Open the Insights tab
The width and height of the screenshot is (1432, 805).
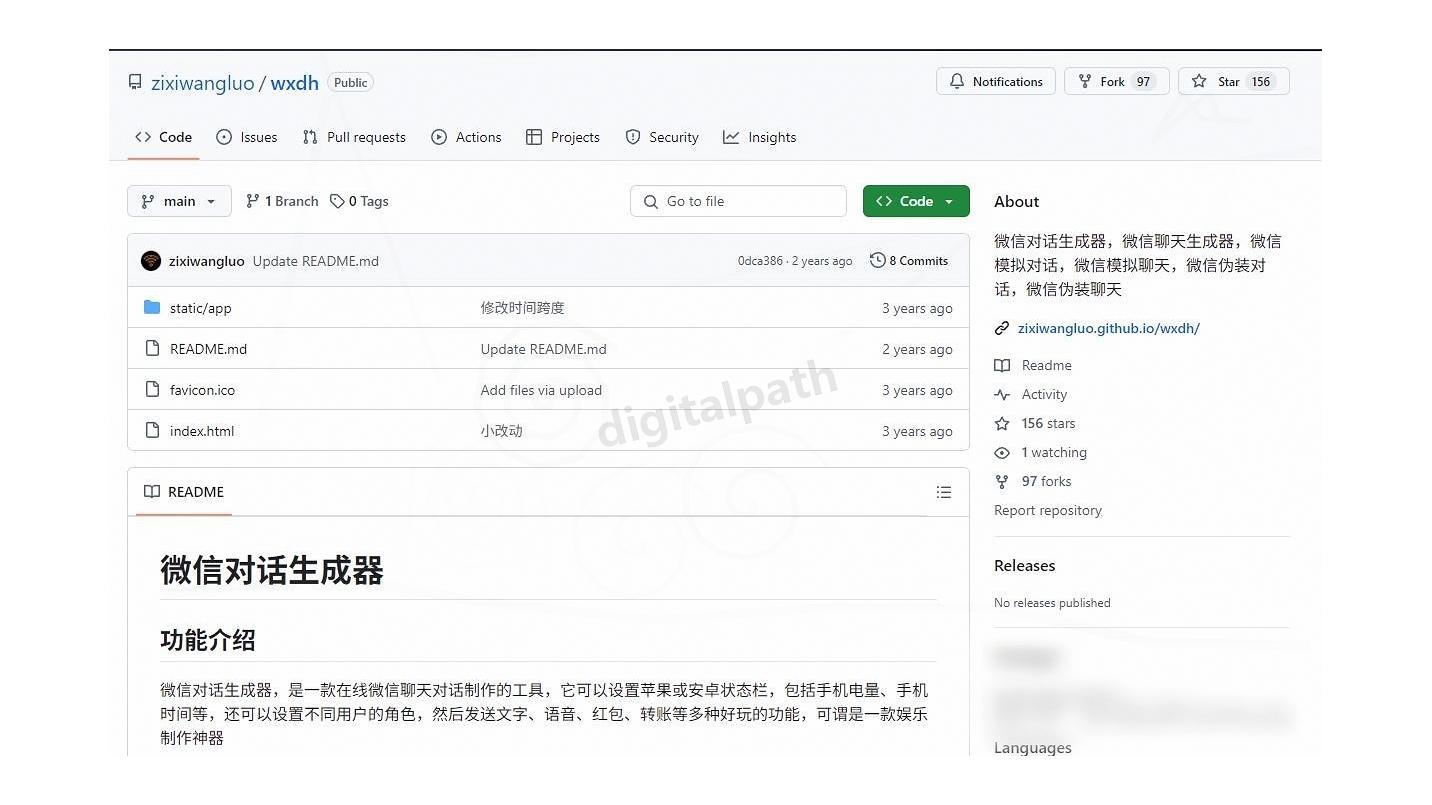pos(760,137)
